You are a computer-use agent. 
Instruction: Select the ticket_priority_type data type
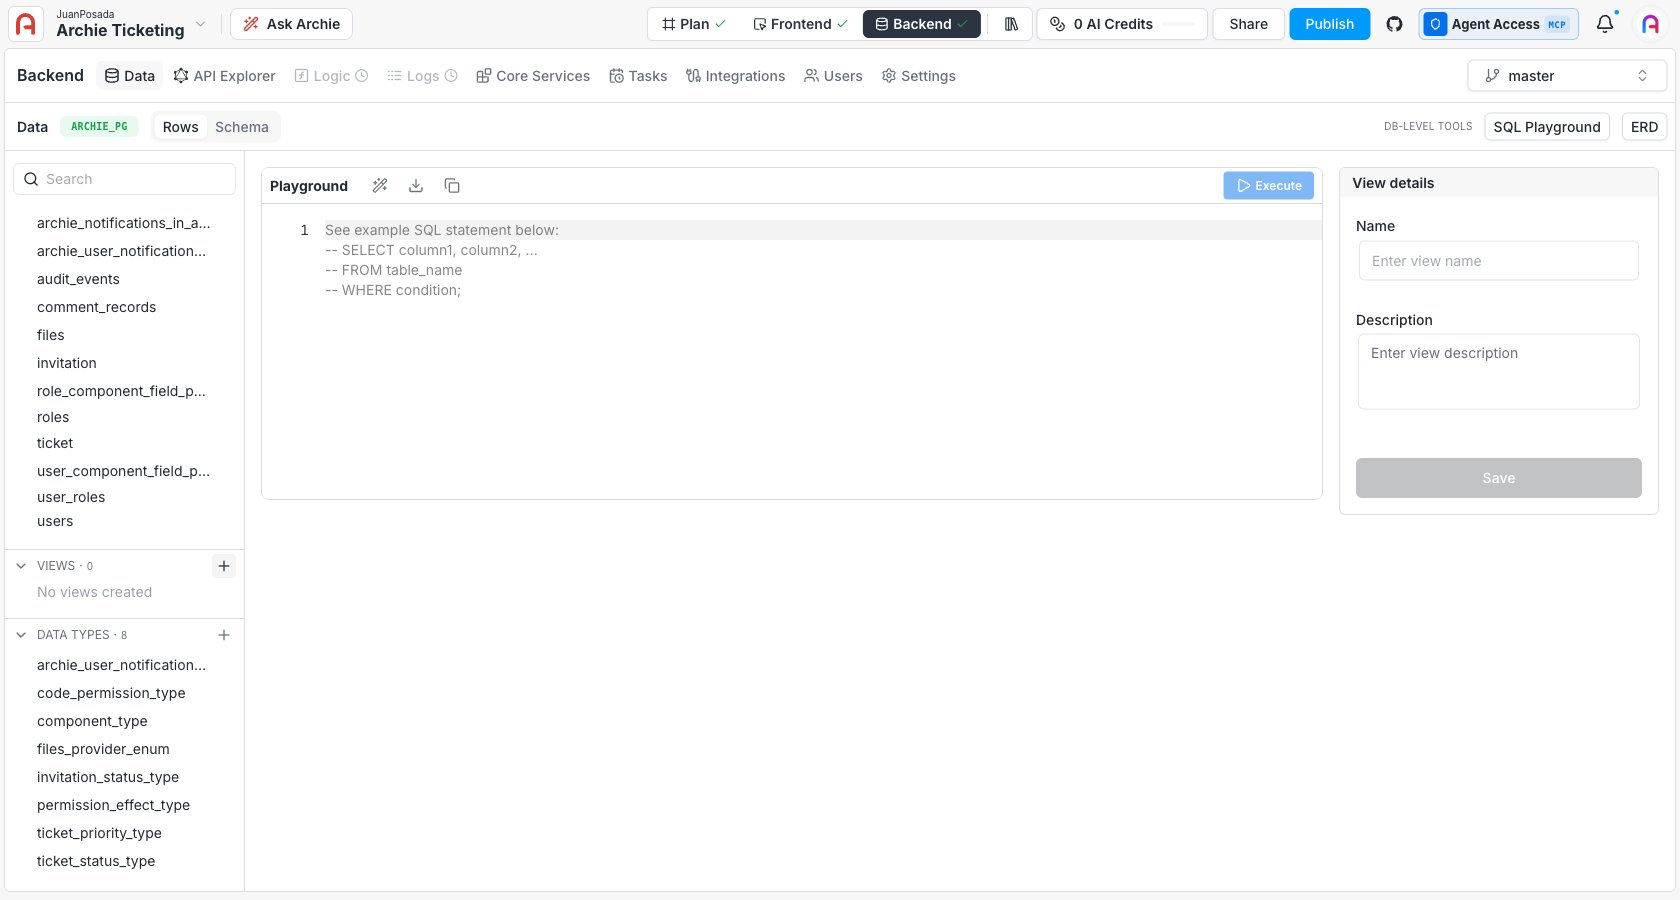pyautogui.click(x=99, y=833)
